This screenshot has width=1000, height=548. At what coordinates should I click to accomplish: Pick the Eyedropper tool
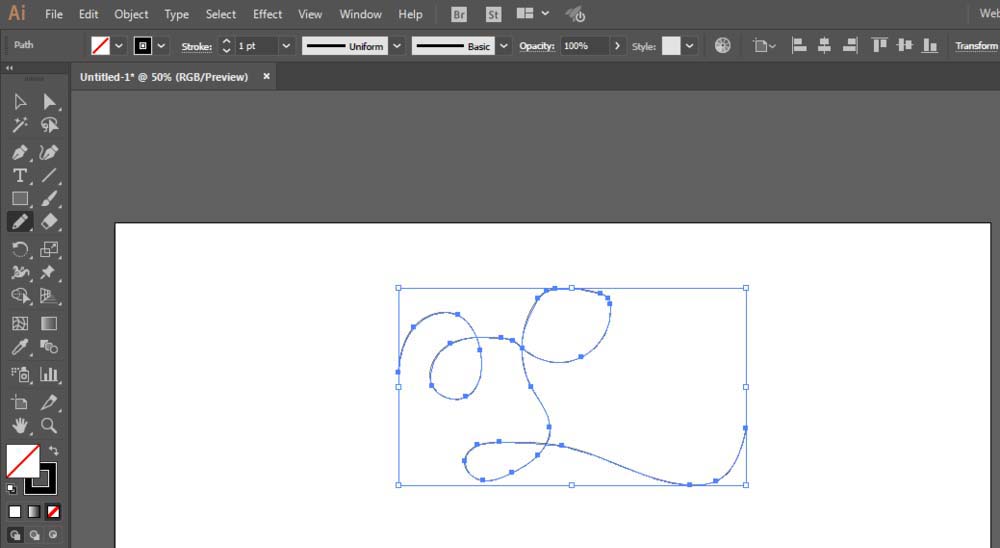point(20,347)
